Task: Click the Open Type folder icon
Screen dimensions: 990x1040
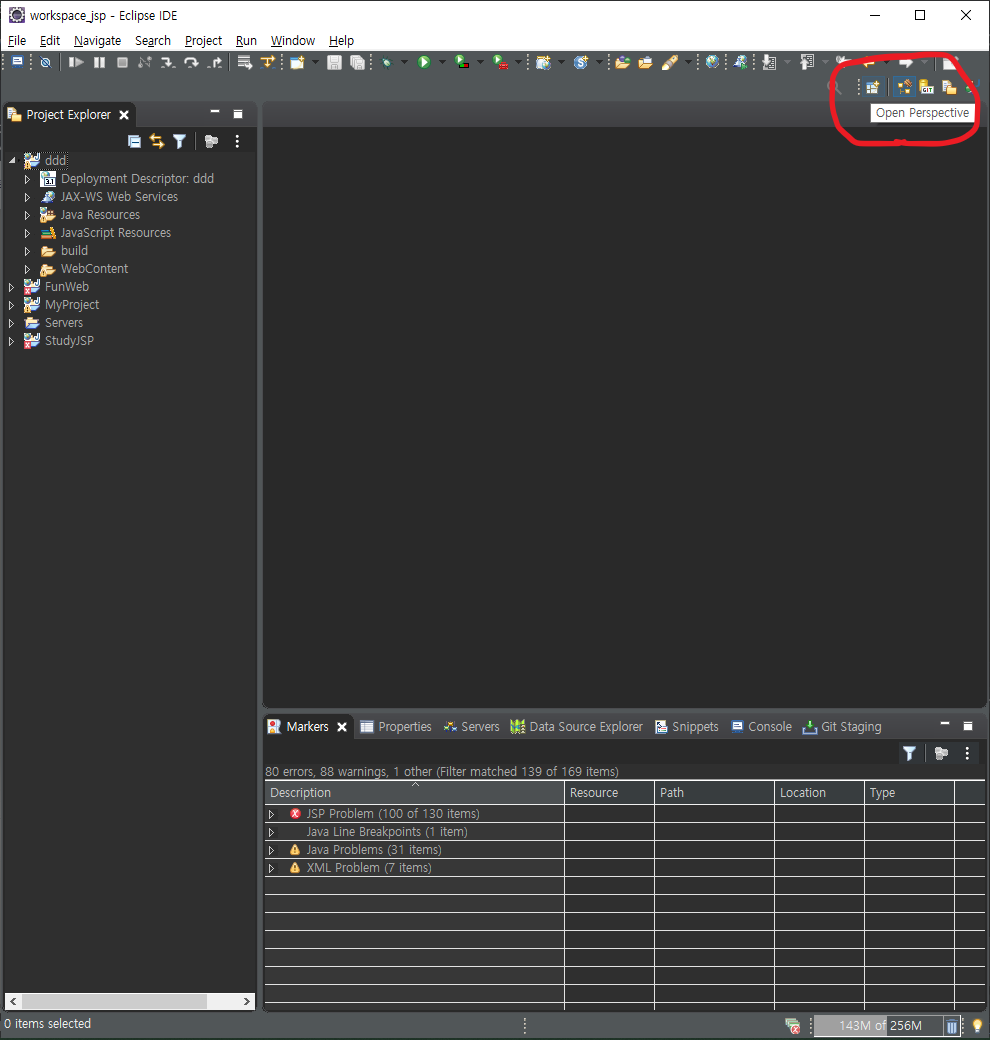Action: coord(622,62)
